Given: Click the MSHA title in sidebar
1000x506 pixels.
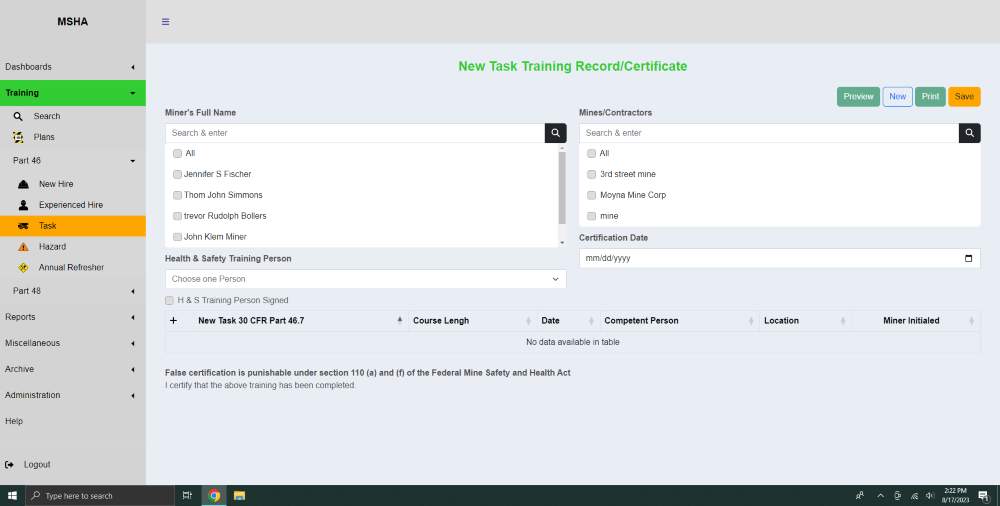Looking at the screenshot, I should click(x=73, y=22).
